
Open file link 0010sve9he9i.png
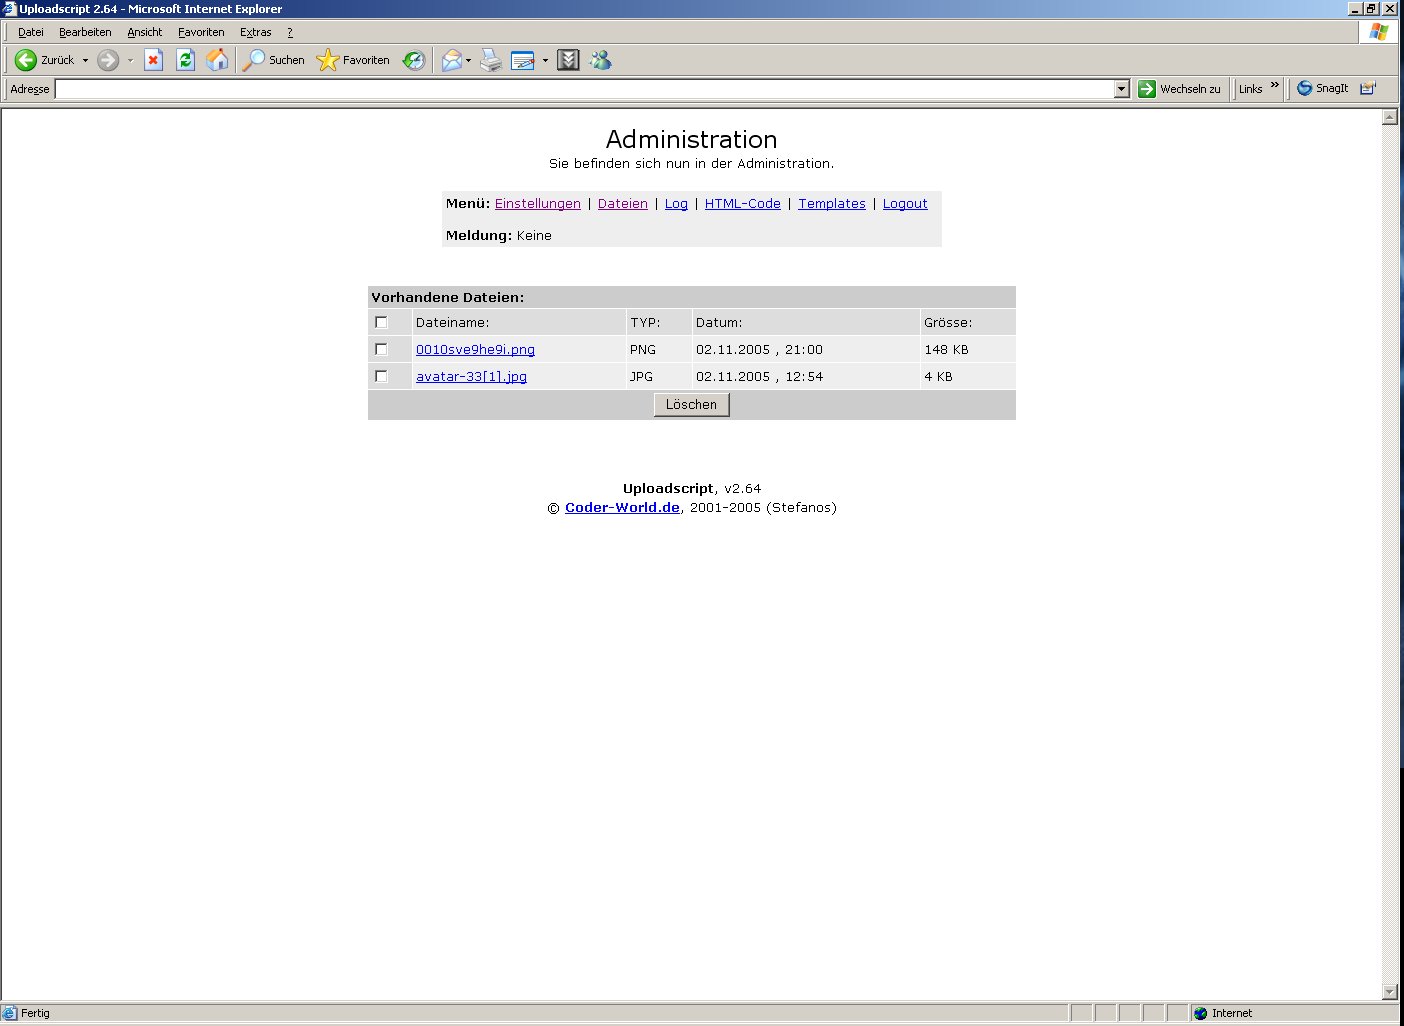coord(475,349)
